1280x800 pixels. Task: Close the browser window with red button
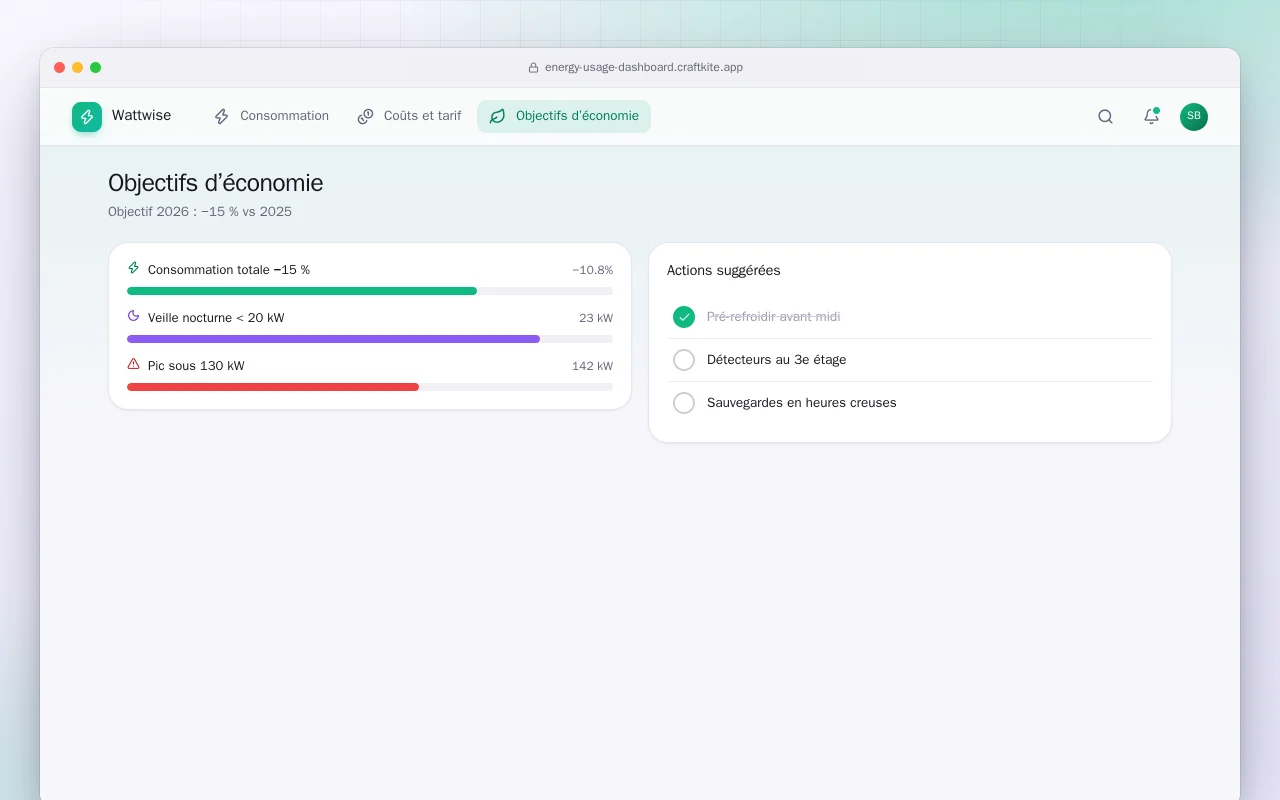[x=60, y=68]
